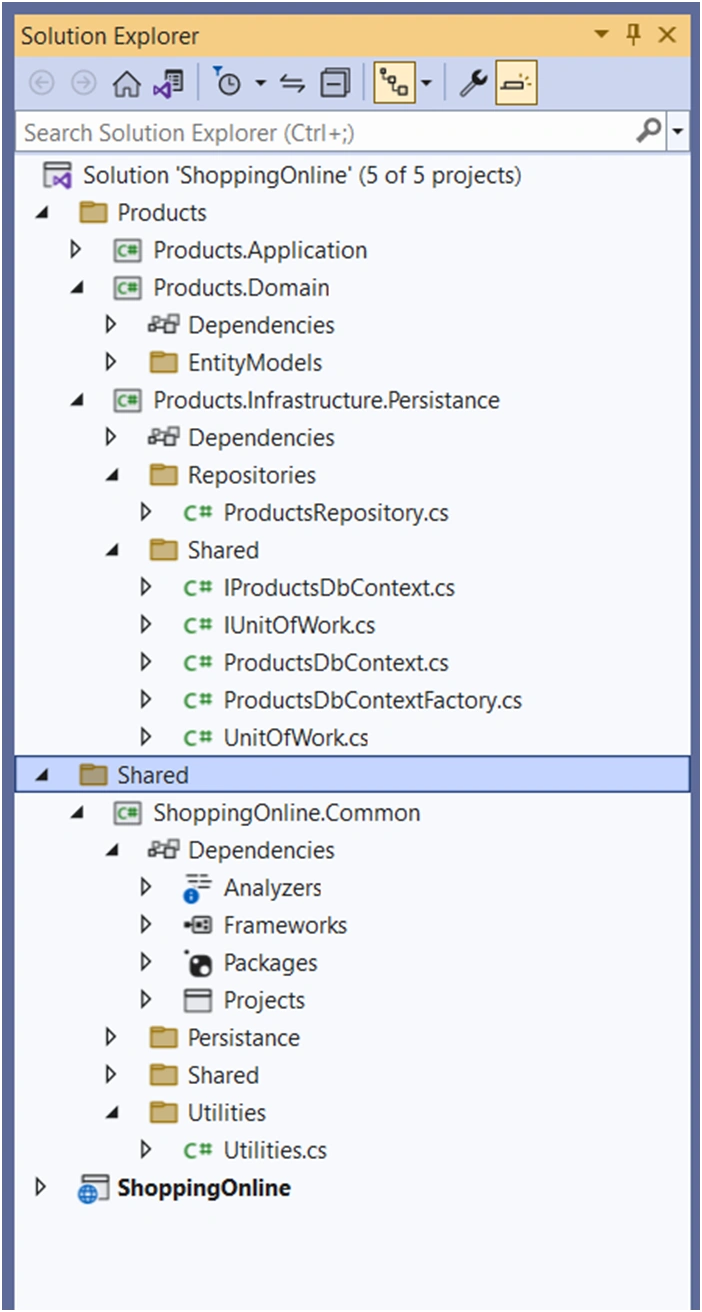Open the search options dropdown arrow
Viewport: 702px width, 1312px height.
(679, 131)
